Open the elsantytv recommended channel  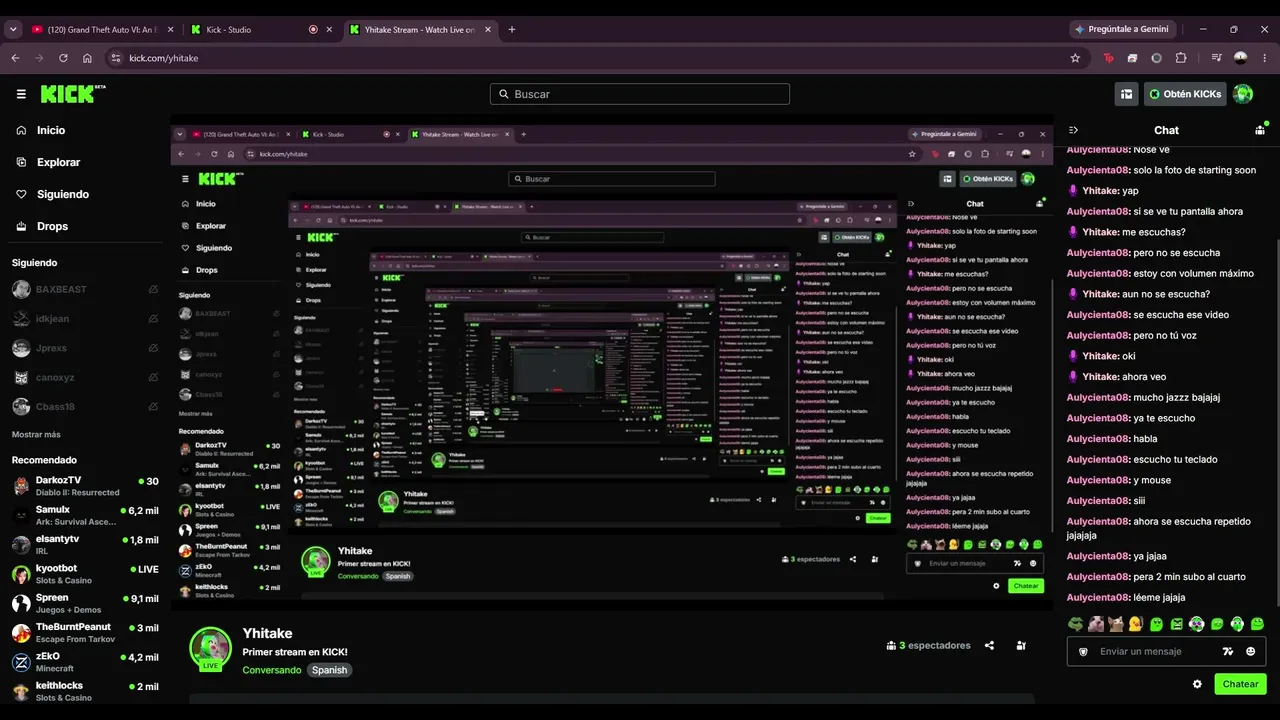coord(85,544)
